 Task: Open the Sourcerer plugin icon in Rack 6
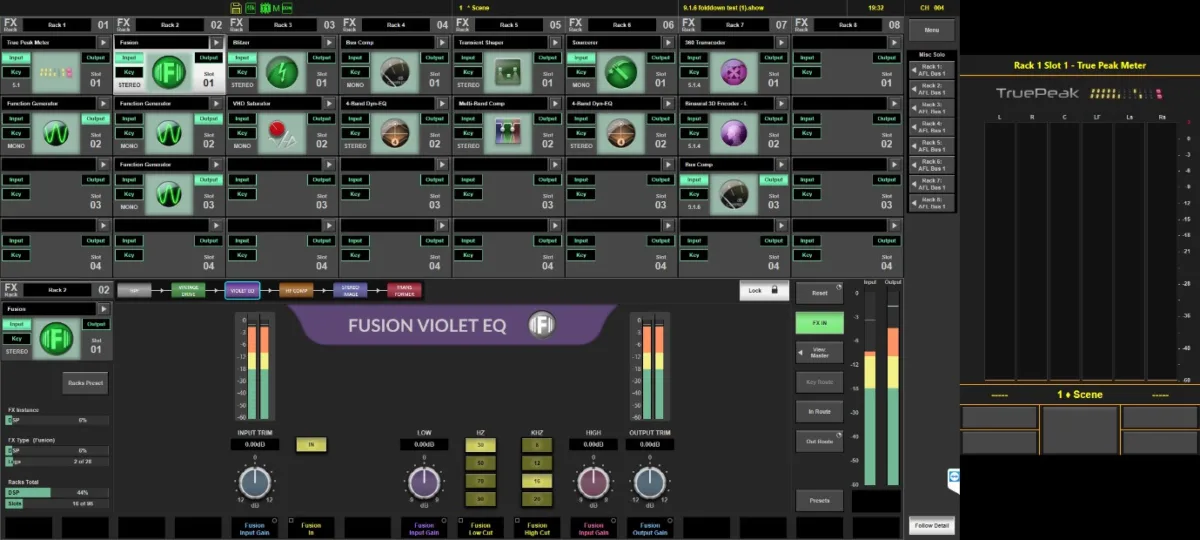pos(620,73)
